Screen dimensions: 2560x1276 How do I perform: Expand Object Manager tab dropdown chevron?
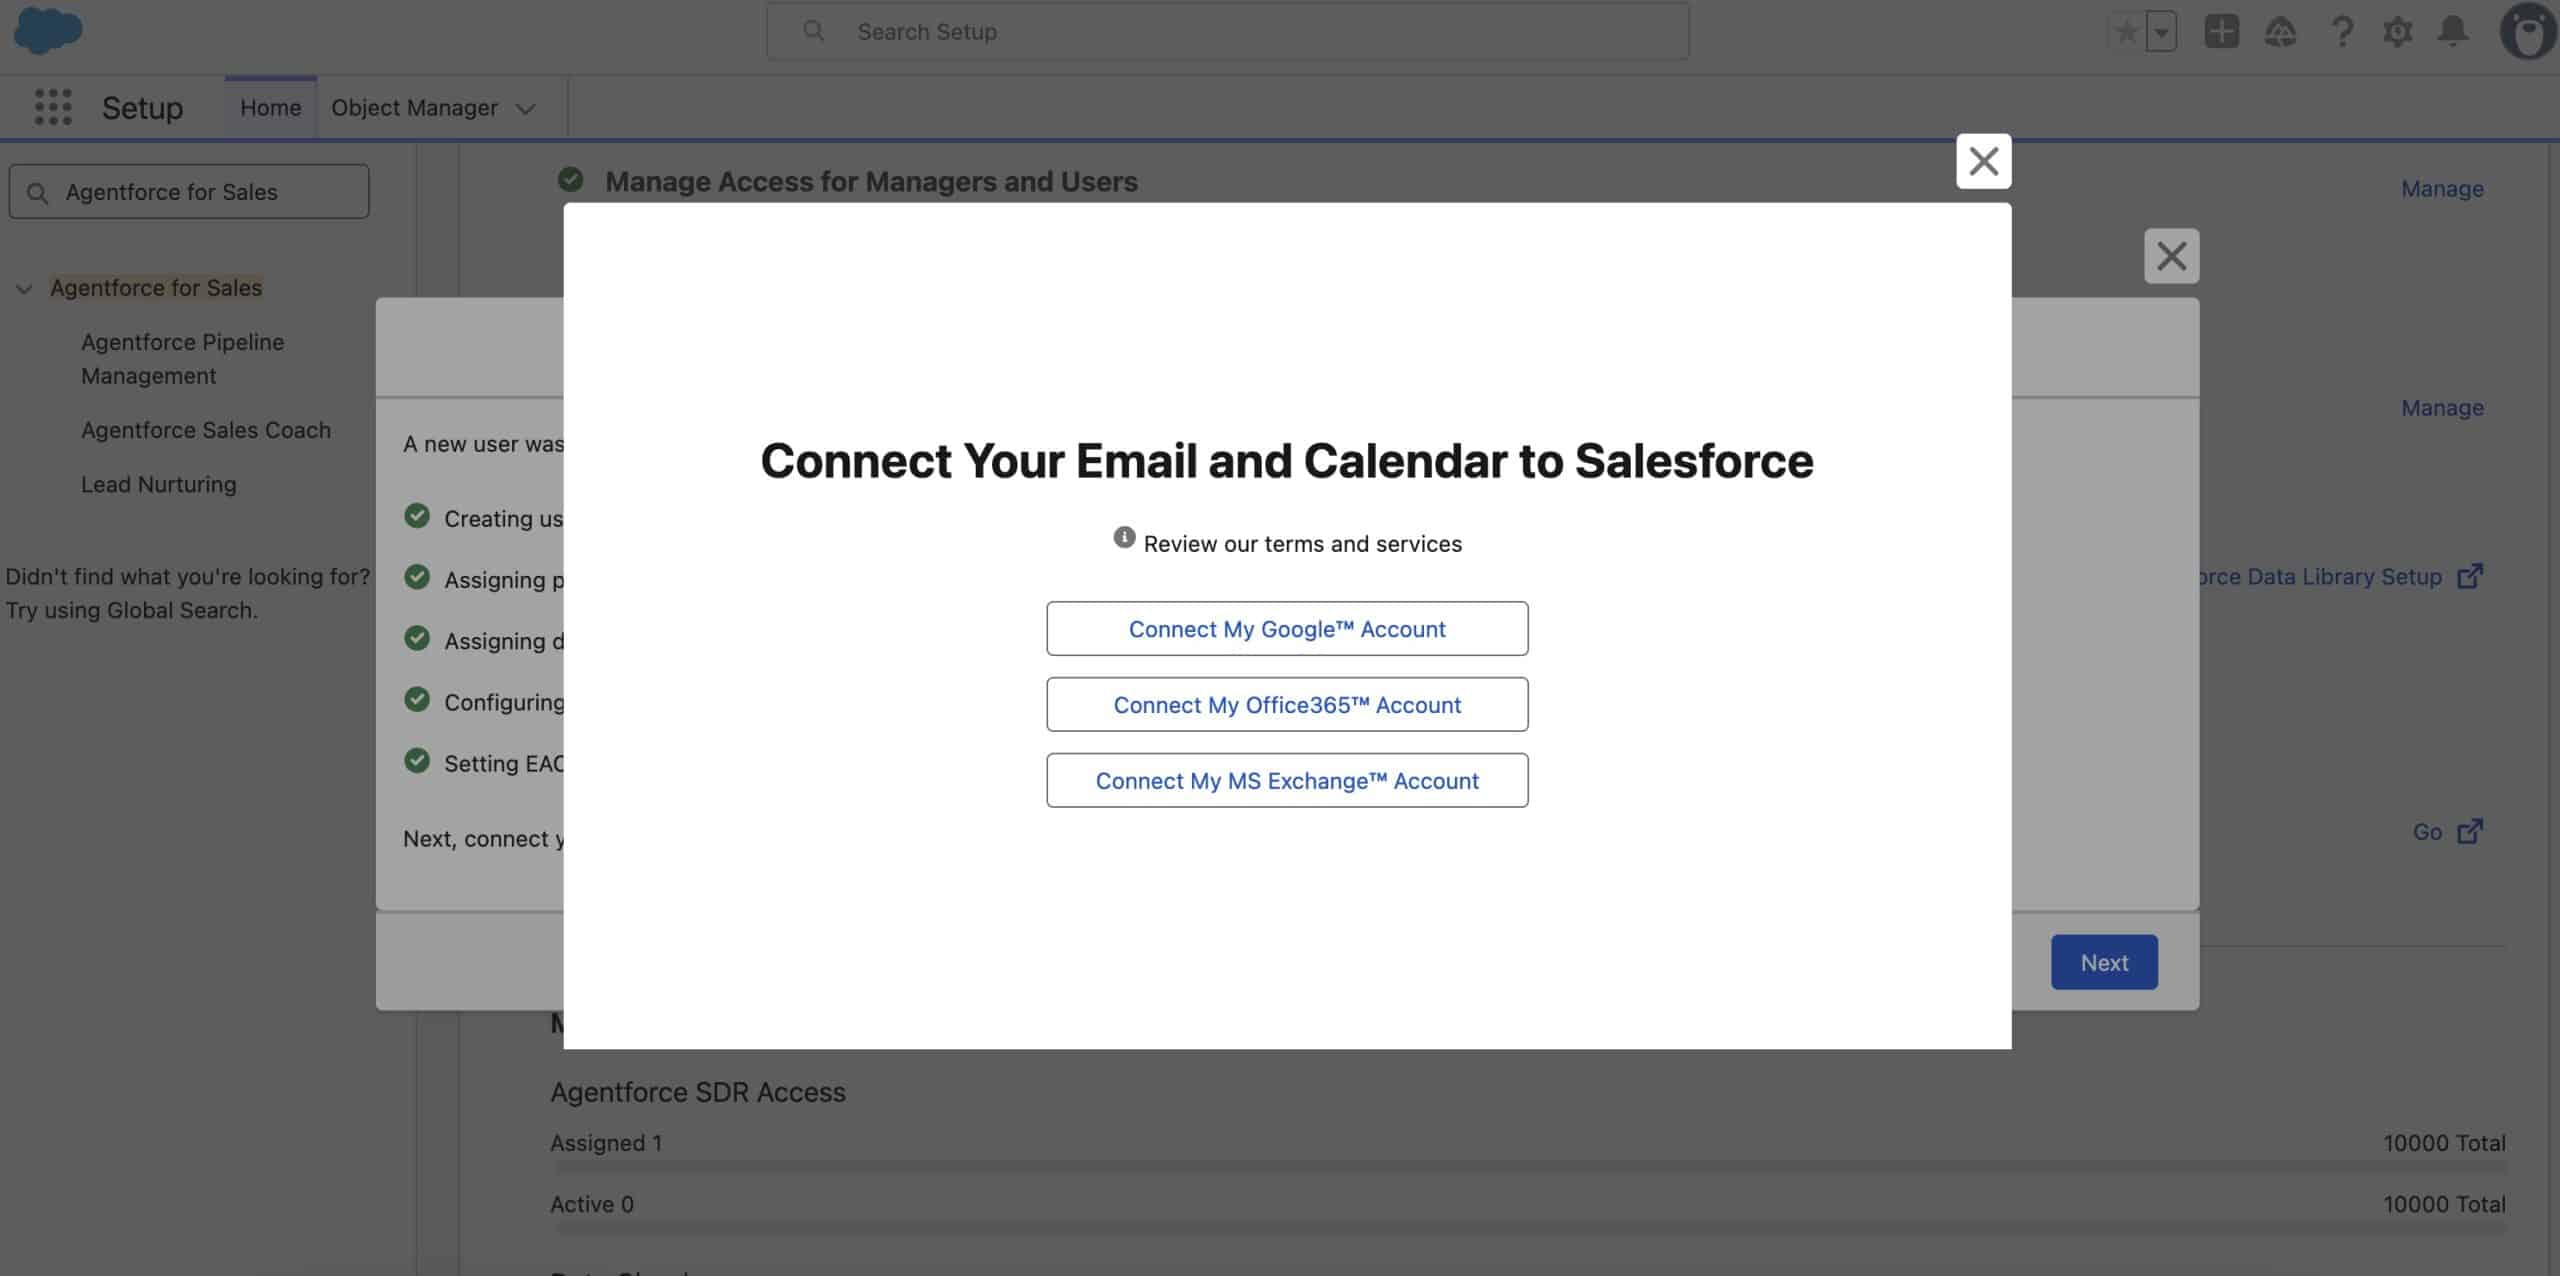(x=526, y=109)
